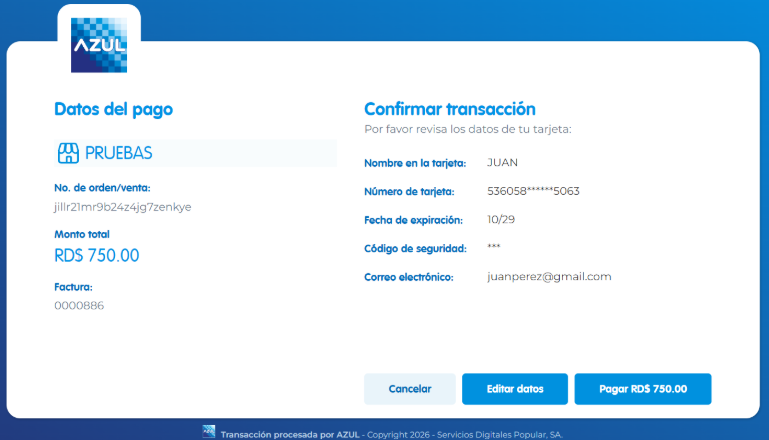Click the AZUL logo at top

[x=99, y=45]
